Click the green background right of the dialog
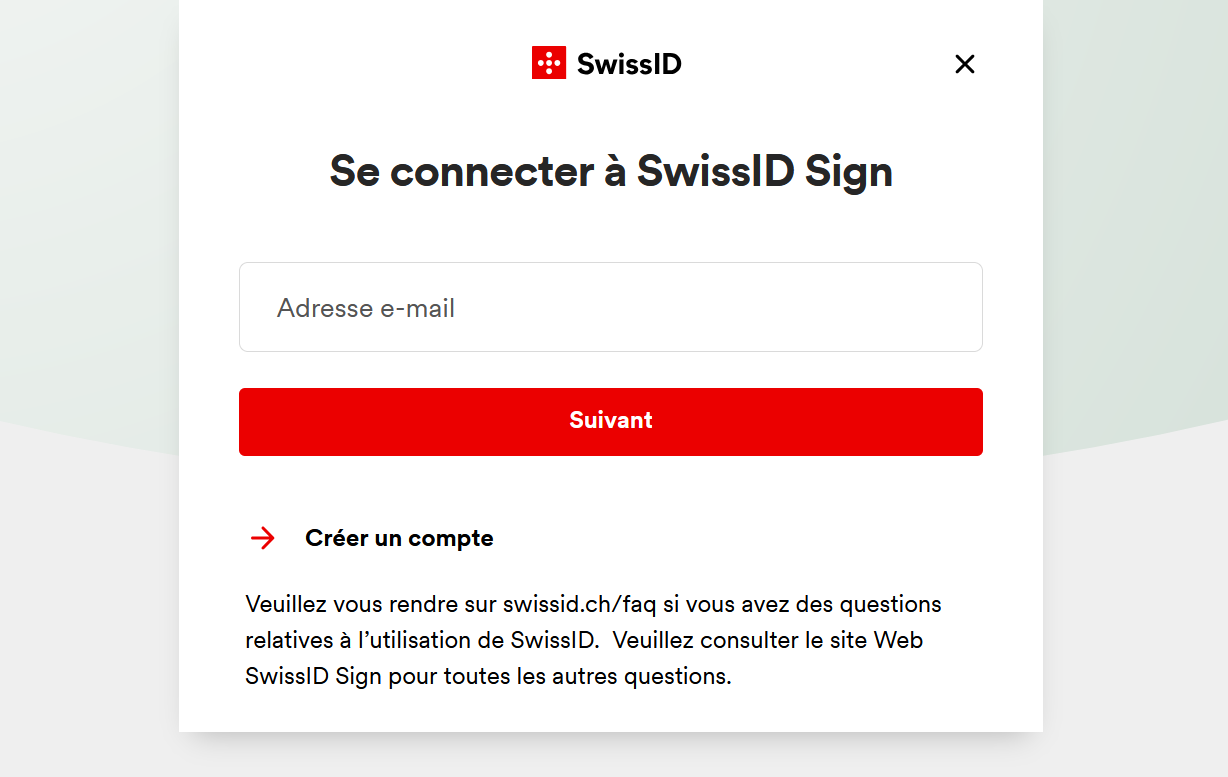 pyautogui.click(x=1135, y=200)
